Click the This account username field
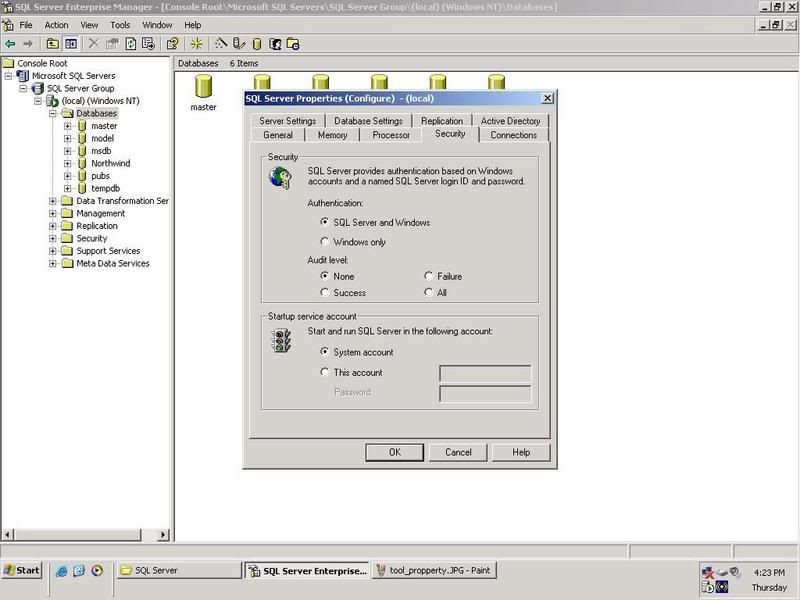The width and height of the screenshot is (800, 600). pos(485,373)
